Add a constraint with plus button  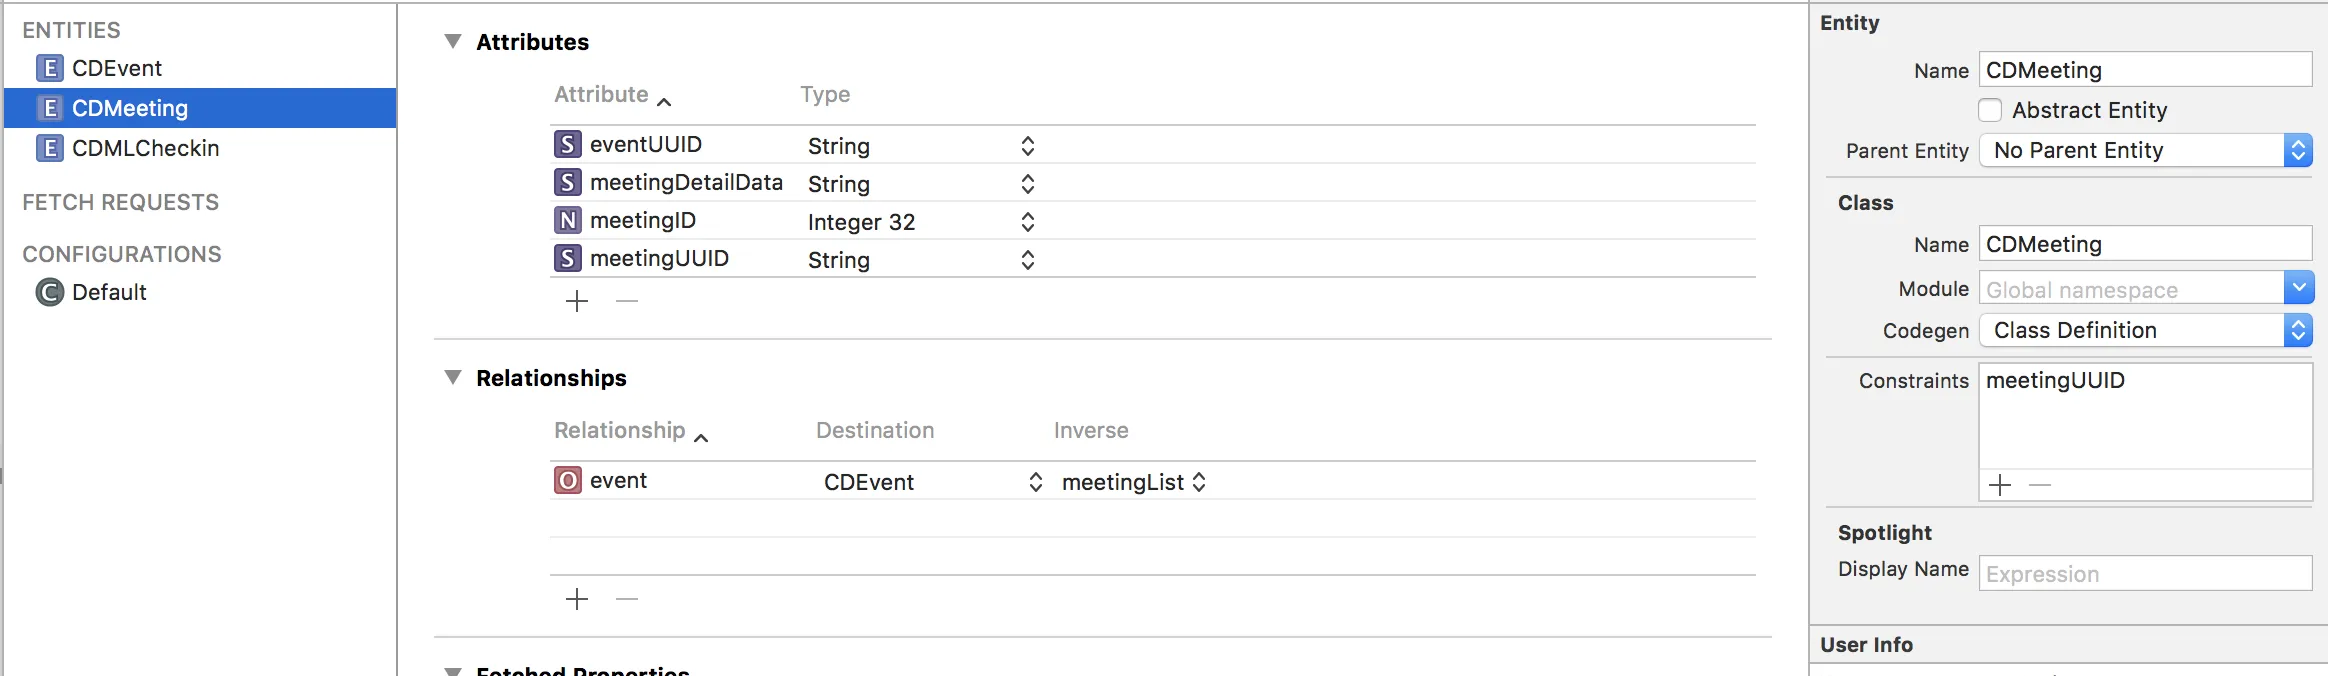coord(2000,485)
